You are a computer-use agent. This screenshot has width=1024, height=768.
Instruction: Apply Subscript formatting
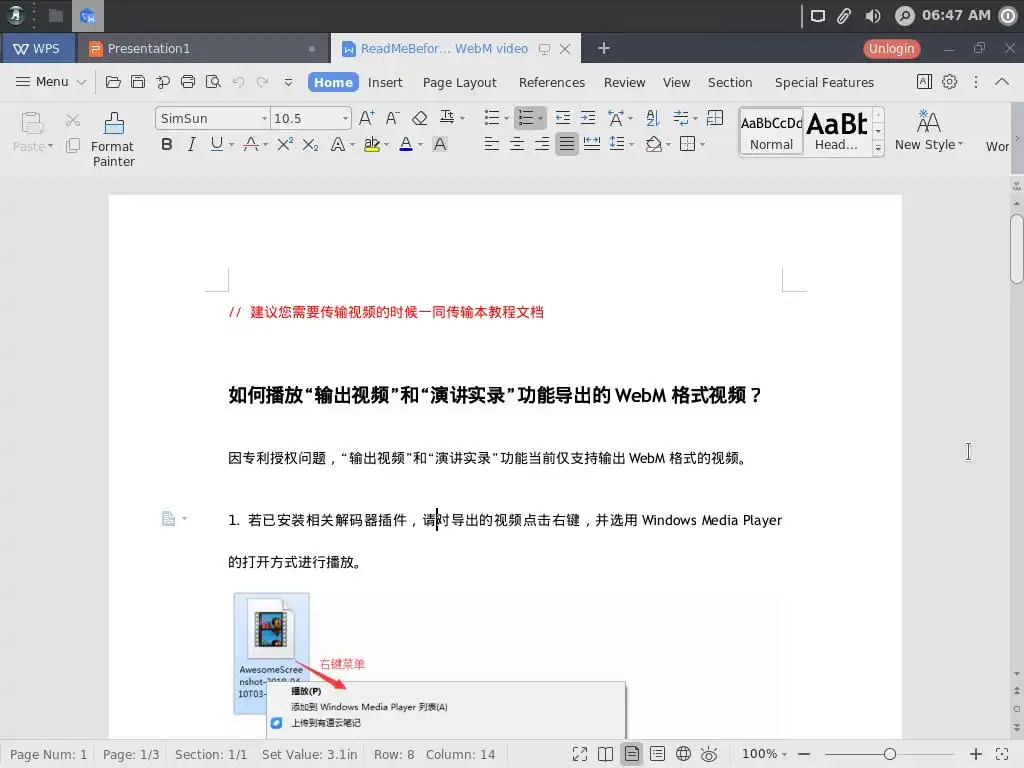(310, 144)
